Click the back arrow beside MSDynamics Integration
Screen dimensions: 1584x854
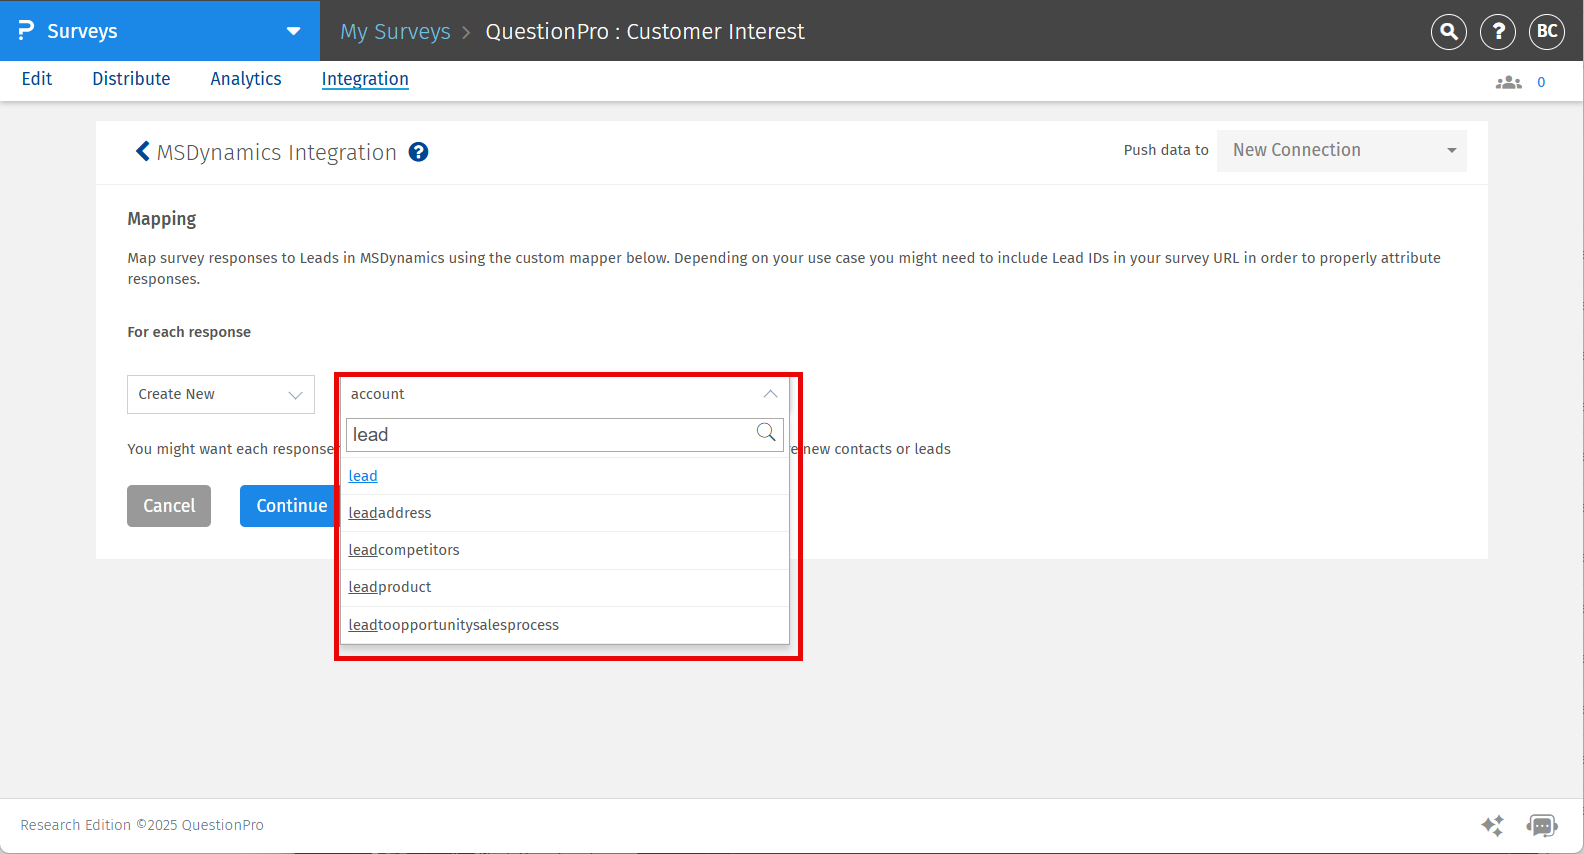(142, 151)
